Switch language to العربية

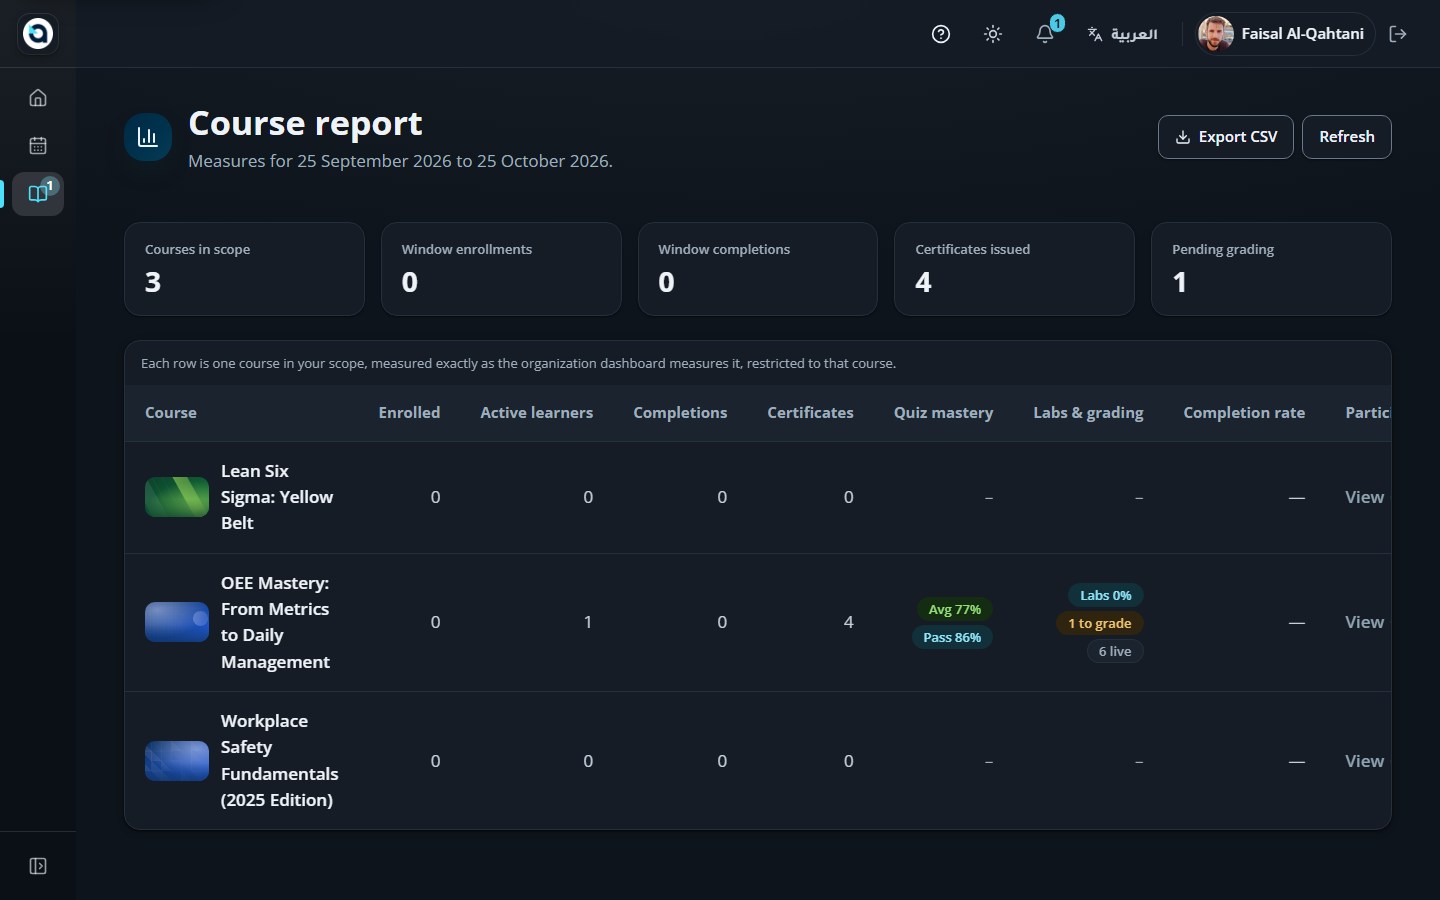(1123, 34)
